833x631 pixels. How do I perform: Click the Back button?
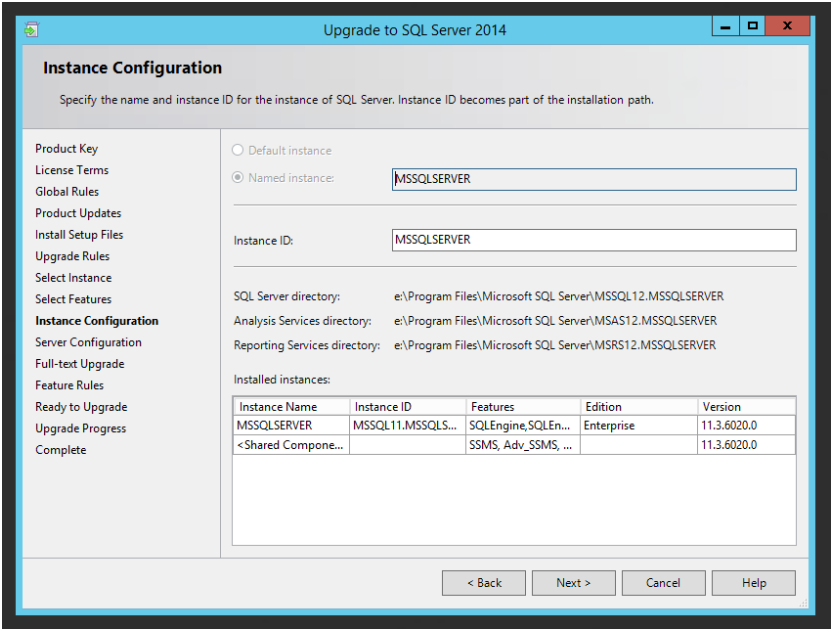483,583
